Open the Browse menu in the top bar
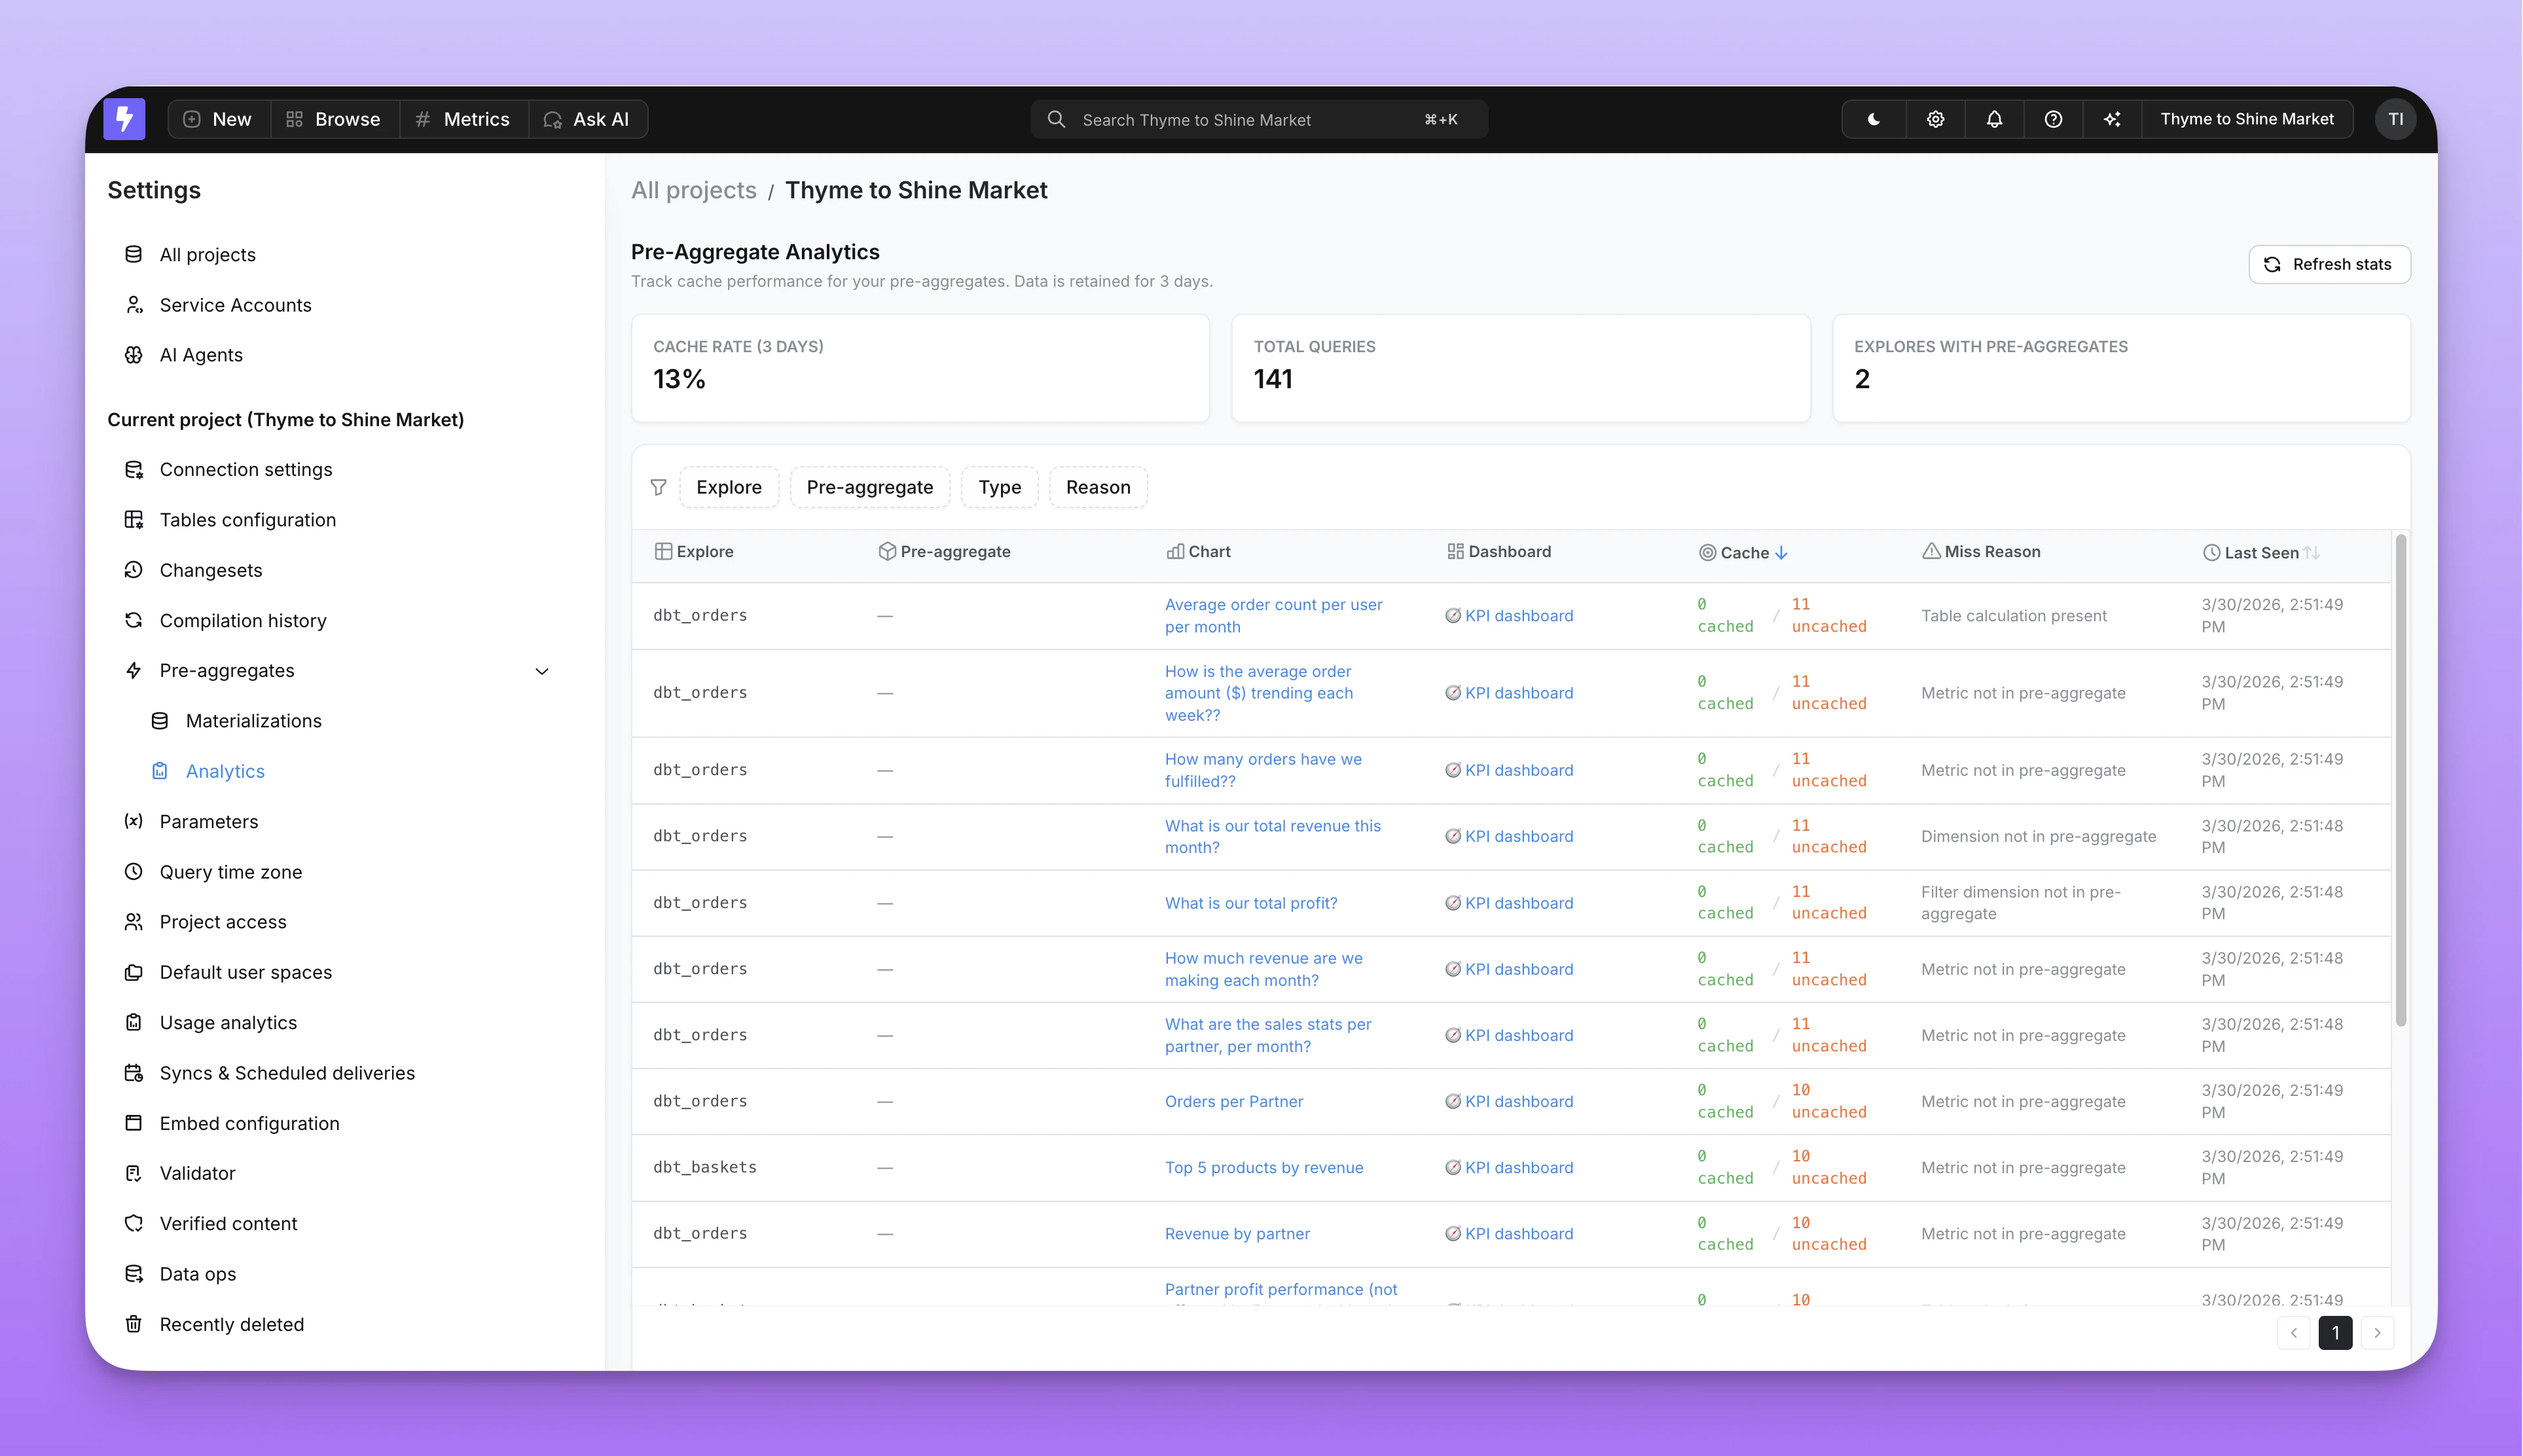2523x1456 pixels. pos(334,119)
